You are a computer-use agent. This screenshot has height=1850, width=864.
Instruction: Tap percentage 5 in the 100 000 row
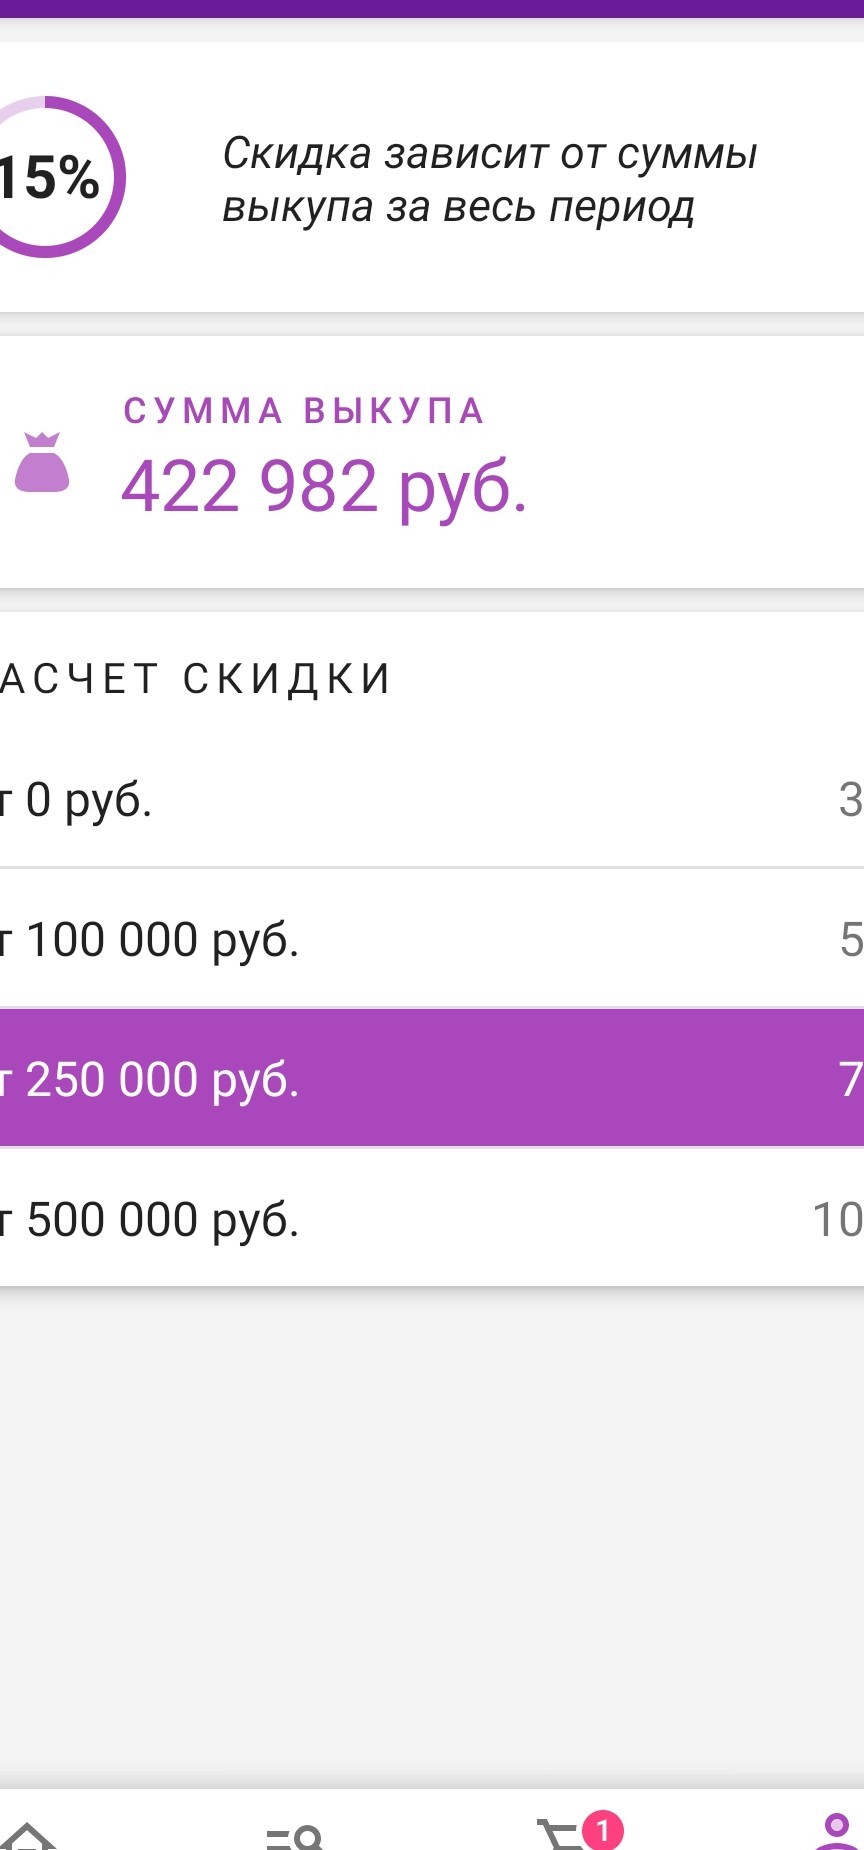[851, 939]
